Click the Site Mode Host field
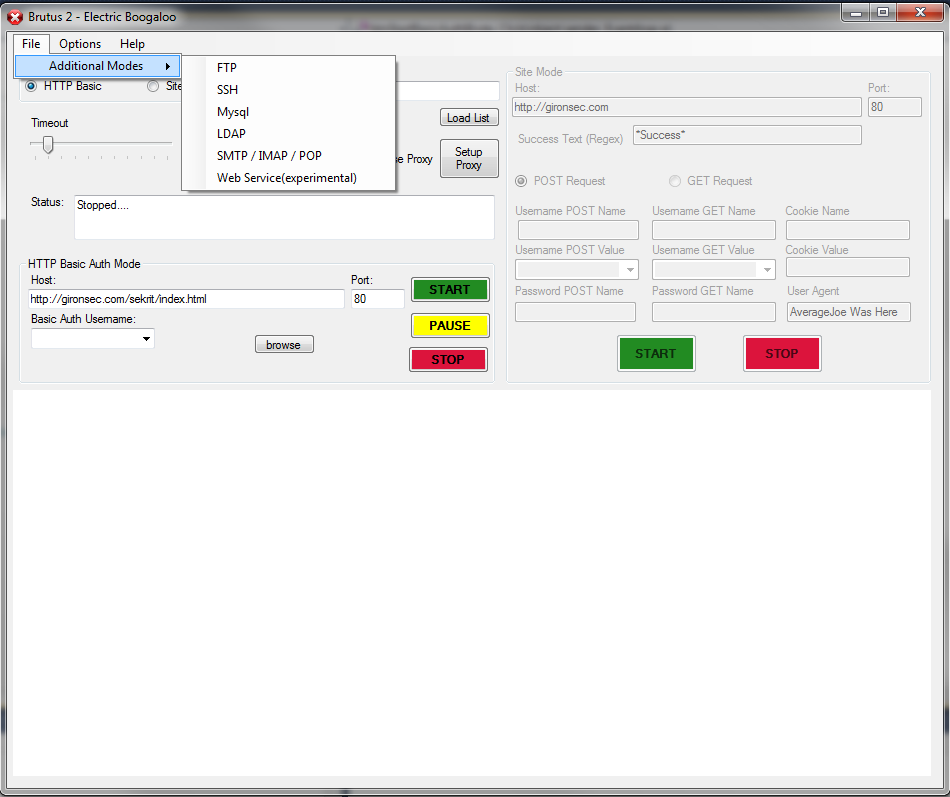The width and height of the screenshot is (950, 797). 686,107
